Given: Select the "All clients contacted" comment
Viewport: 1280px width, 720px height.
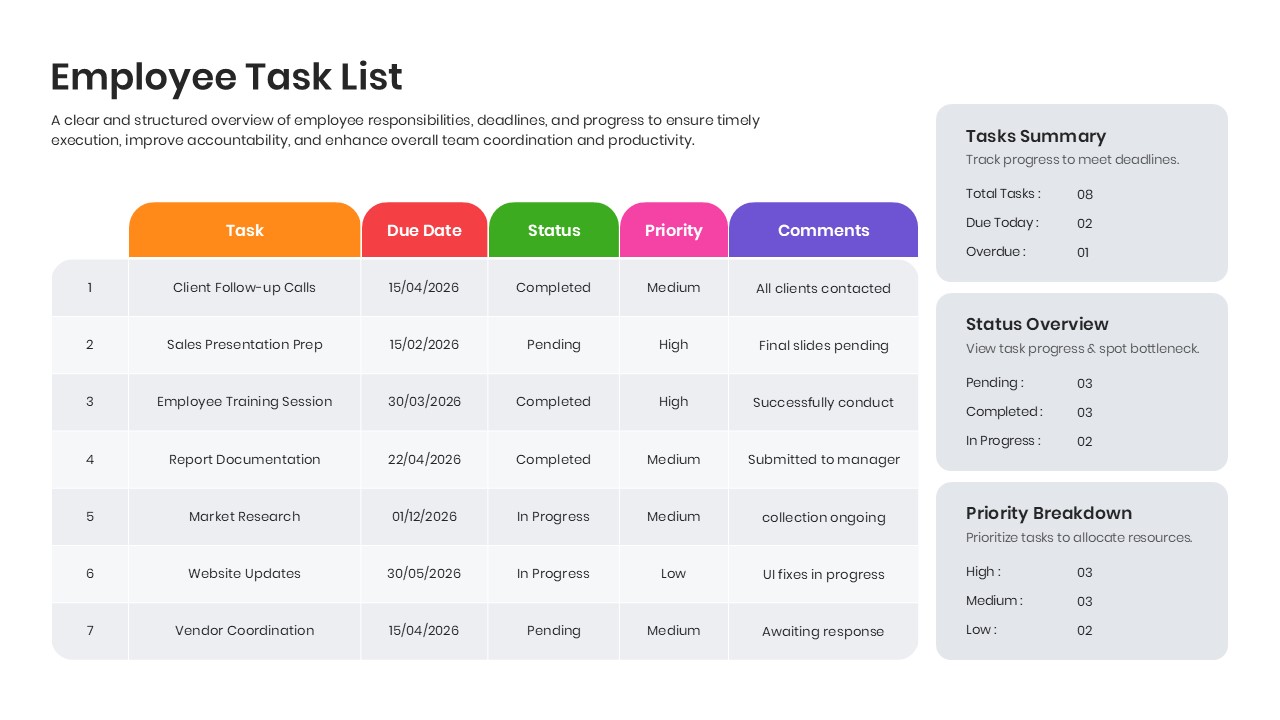Looking at the screenshot, I should 823,289.
